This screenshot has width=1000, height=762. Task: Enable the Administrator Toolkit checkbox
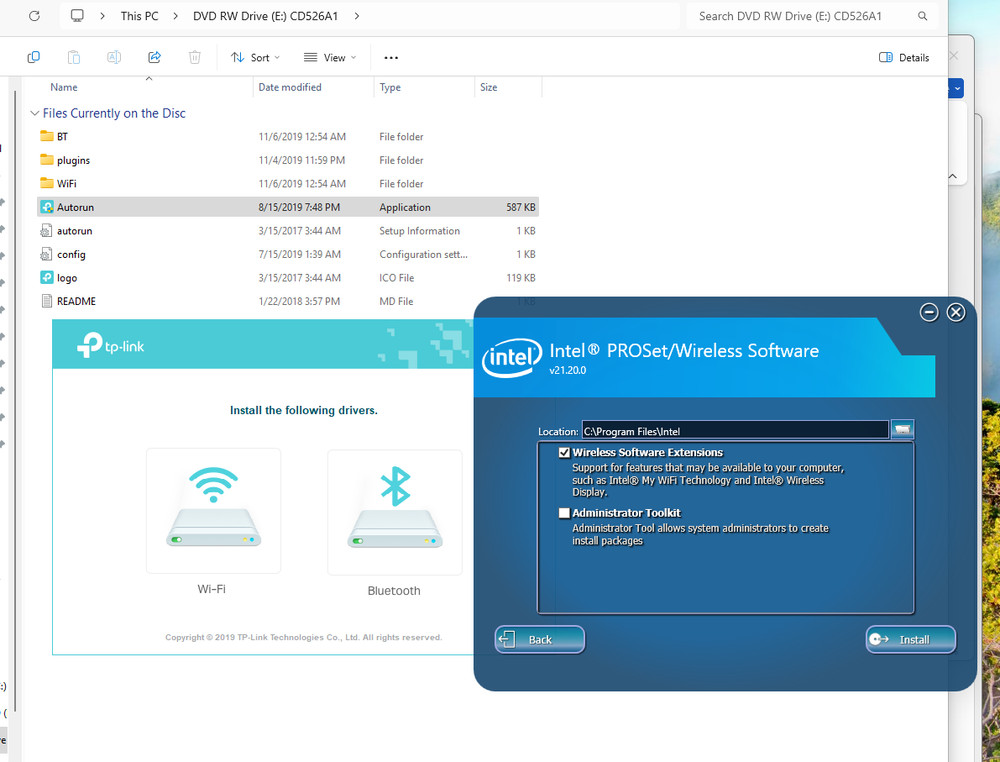tap(565, 513)
